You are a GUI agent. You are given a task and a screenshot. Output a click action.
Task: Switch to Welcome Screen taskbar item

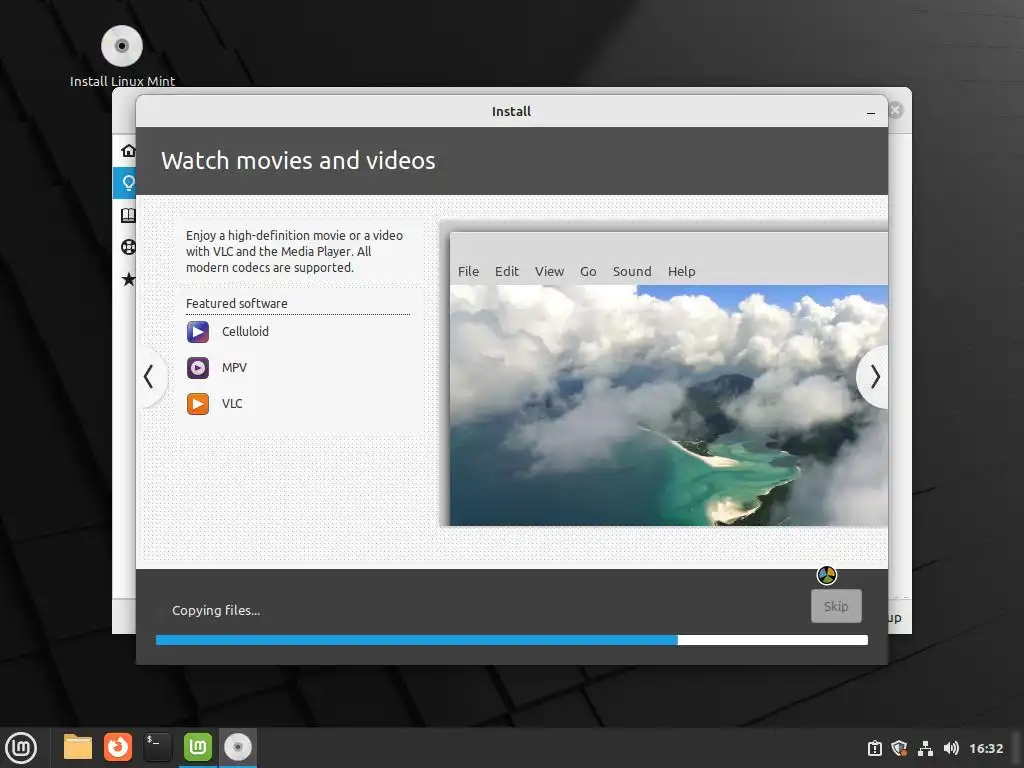pyautogui.click(x=198, y=747)
